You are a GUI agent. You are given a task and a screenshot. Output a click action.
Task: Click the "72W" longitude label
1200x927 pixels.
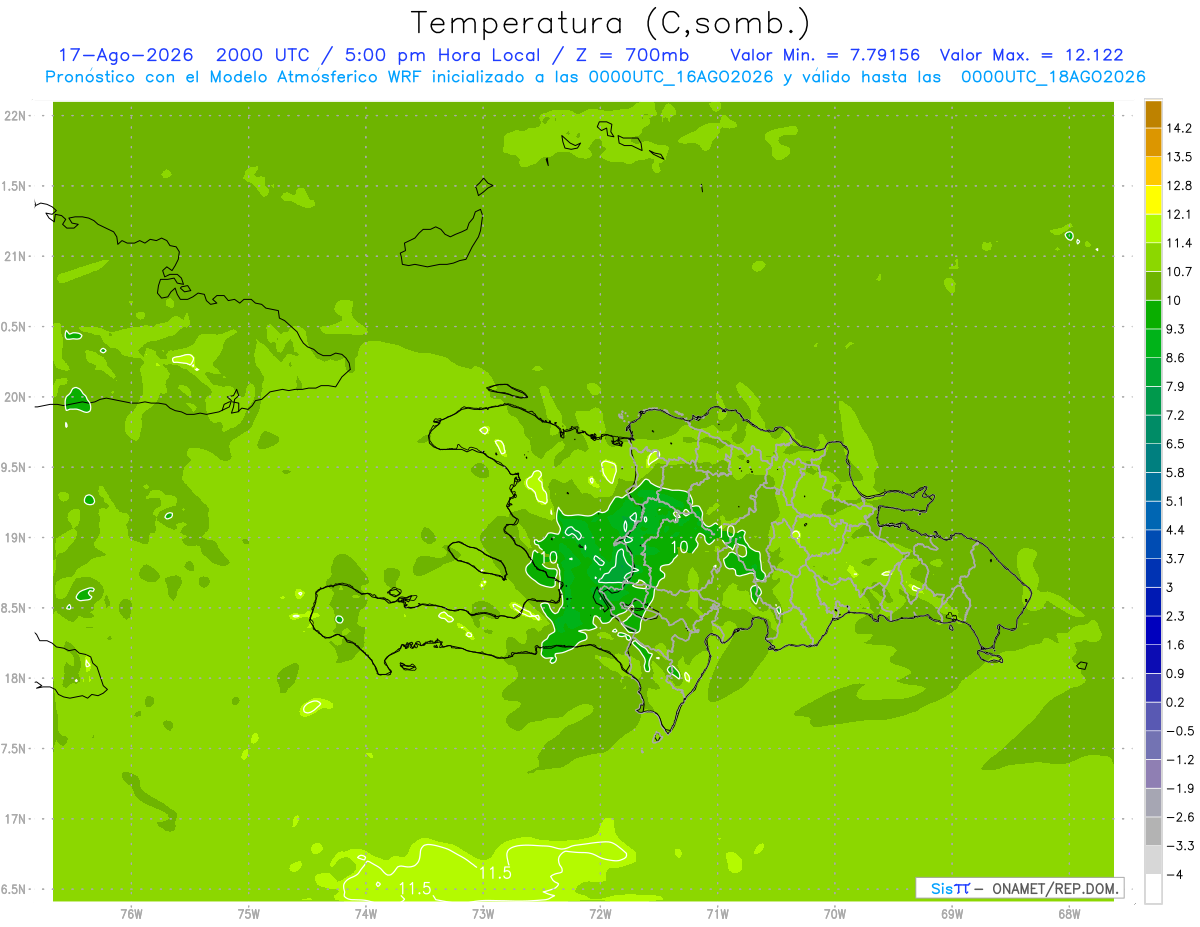[x=600, y=913]
